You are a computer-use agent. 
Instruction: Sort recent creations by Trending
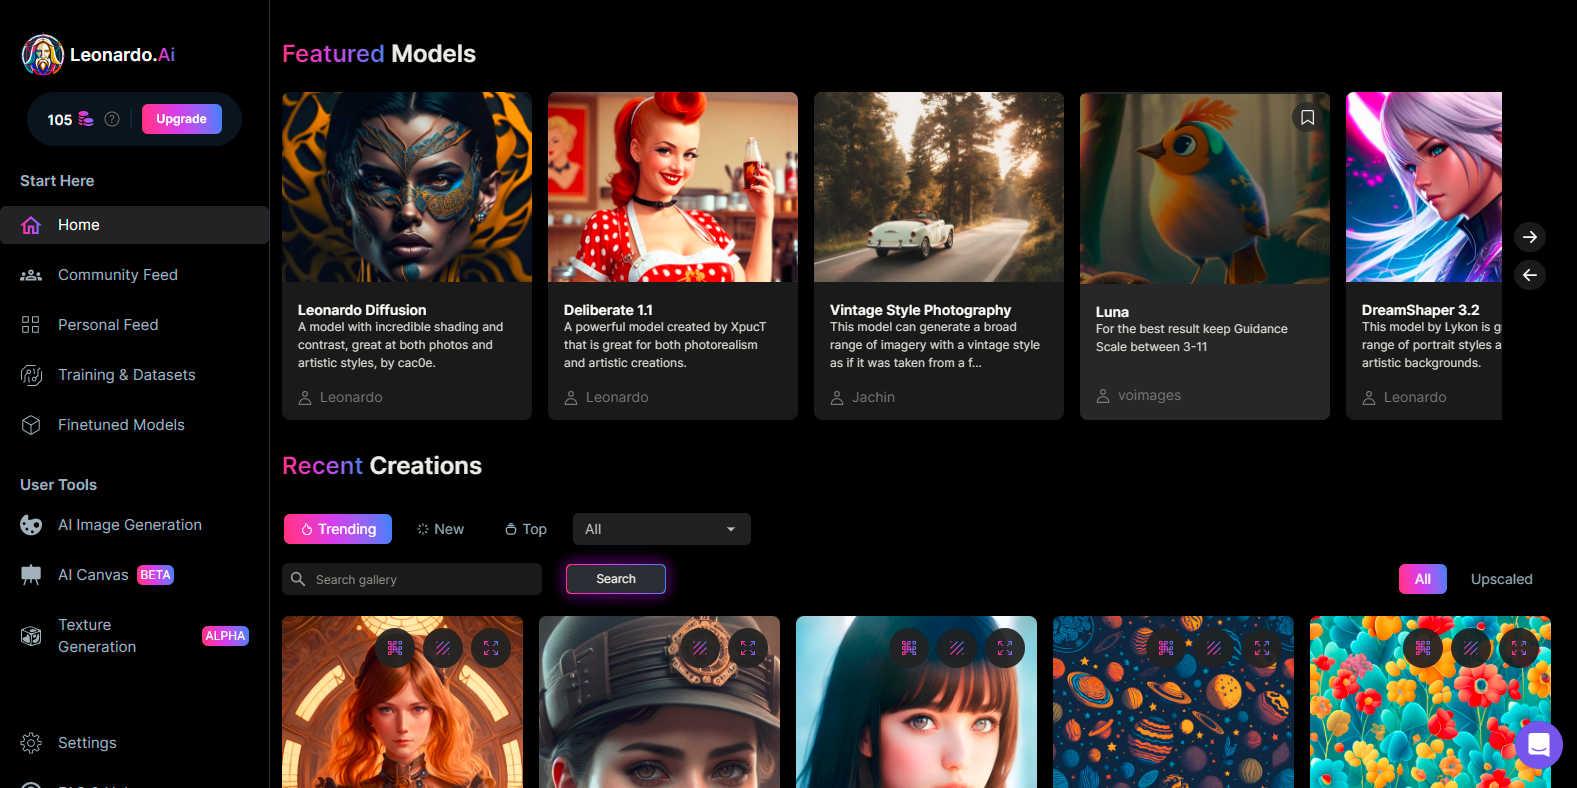point(338,529)
